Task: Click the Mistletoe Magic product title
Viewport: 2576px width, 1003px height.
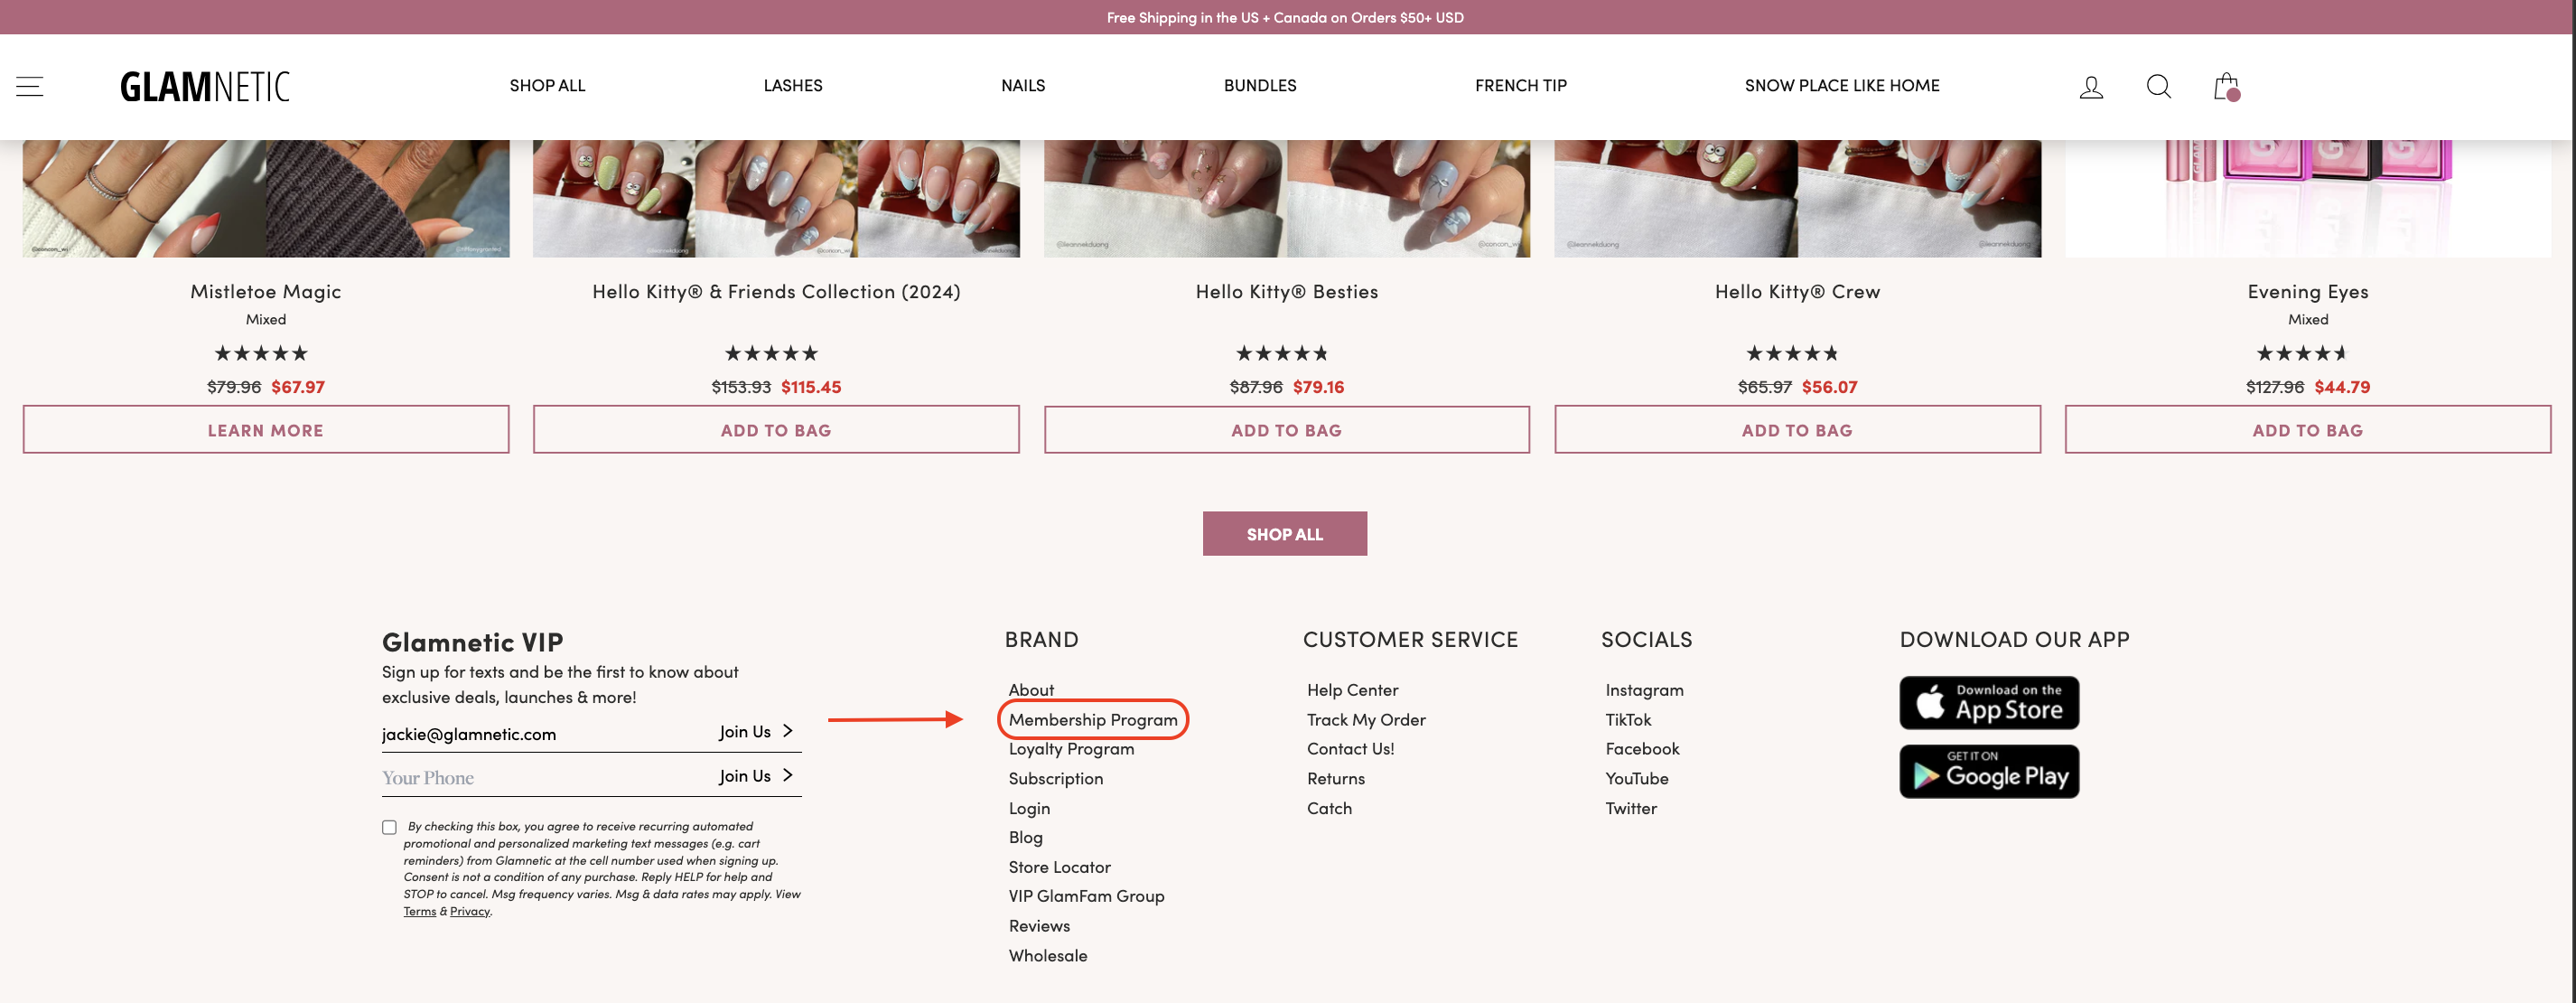Action: pyautogui.click(x=266, y=292)
